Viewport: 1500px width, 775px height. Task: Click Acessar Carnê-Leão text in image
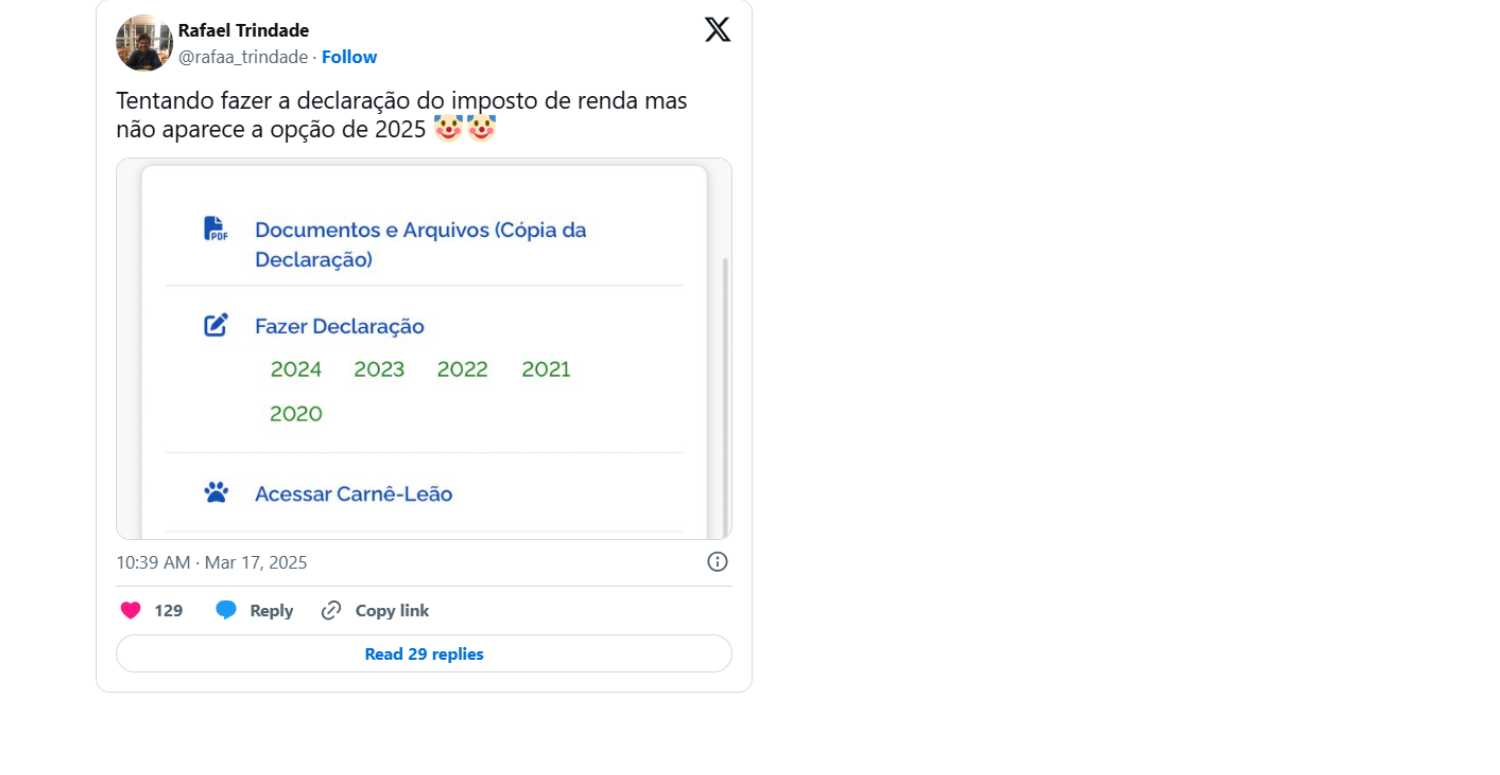pos(353,494)
